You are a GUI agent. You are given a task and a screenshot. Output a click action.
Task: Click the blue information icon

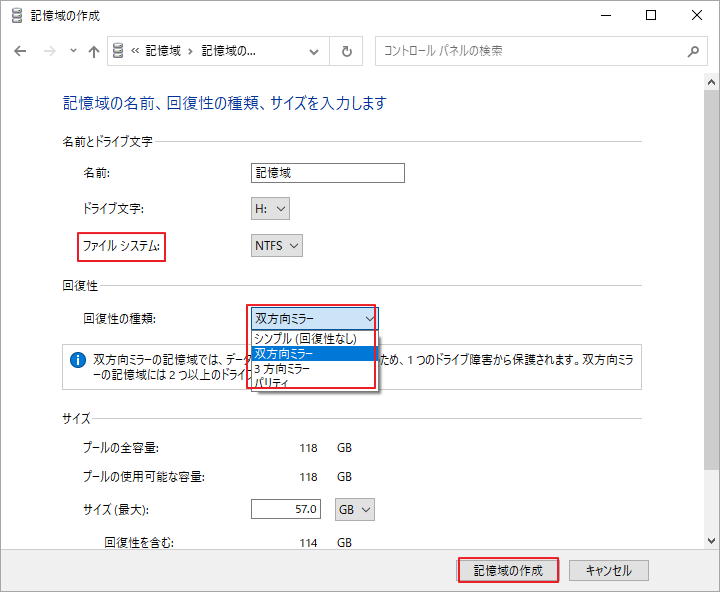[x=77, y=358]
